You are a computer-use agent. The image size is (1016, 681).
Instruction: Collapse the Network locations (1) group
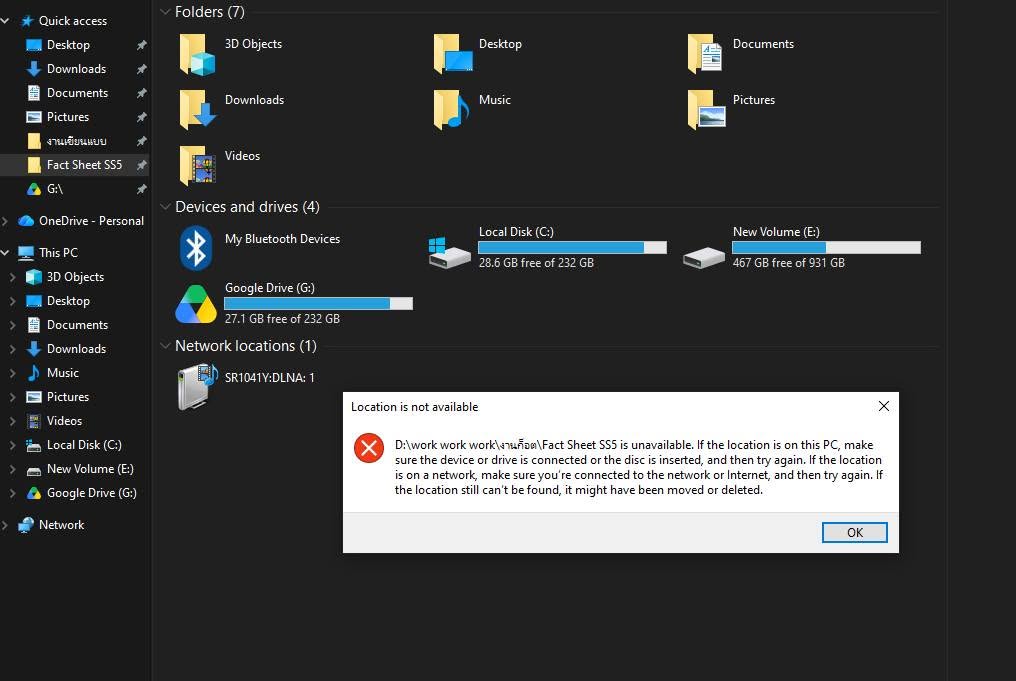(x=165, y=346)
